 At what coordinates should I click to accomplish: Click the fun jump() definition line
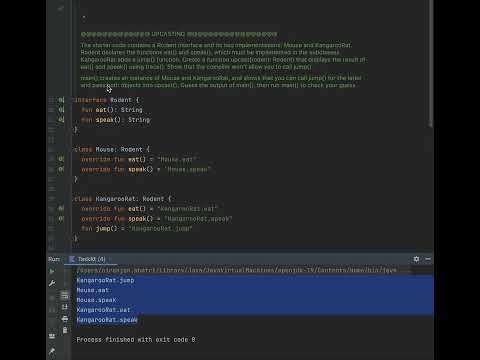click(x=137, y=229)
